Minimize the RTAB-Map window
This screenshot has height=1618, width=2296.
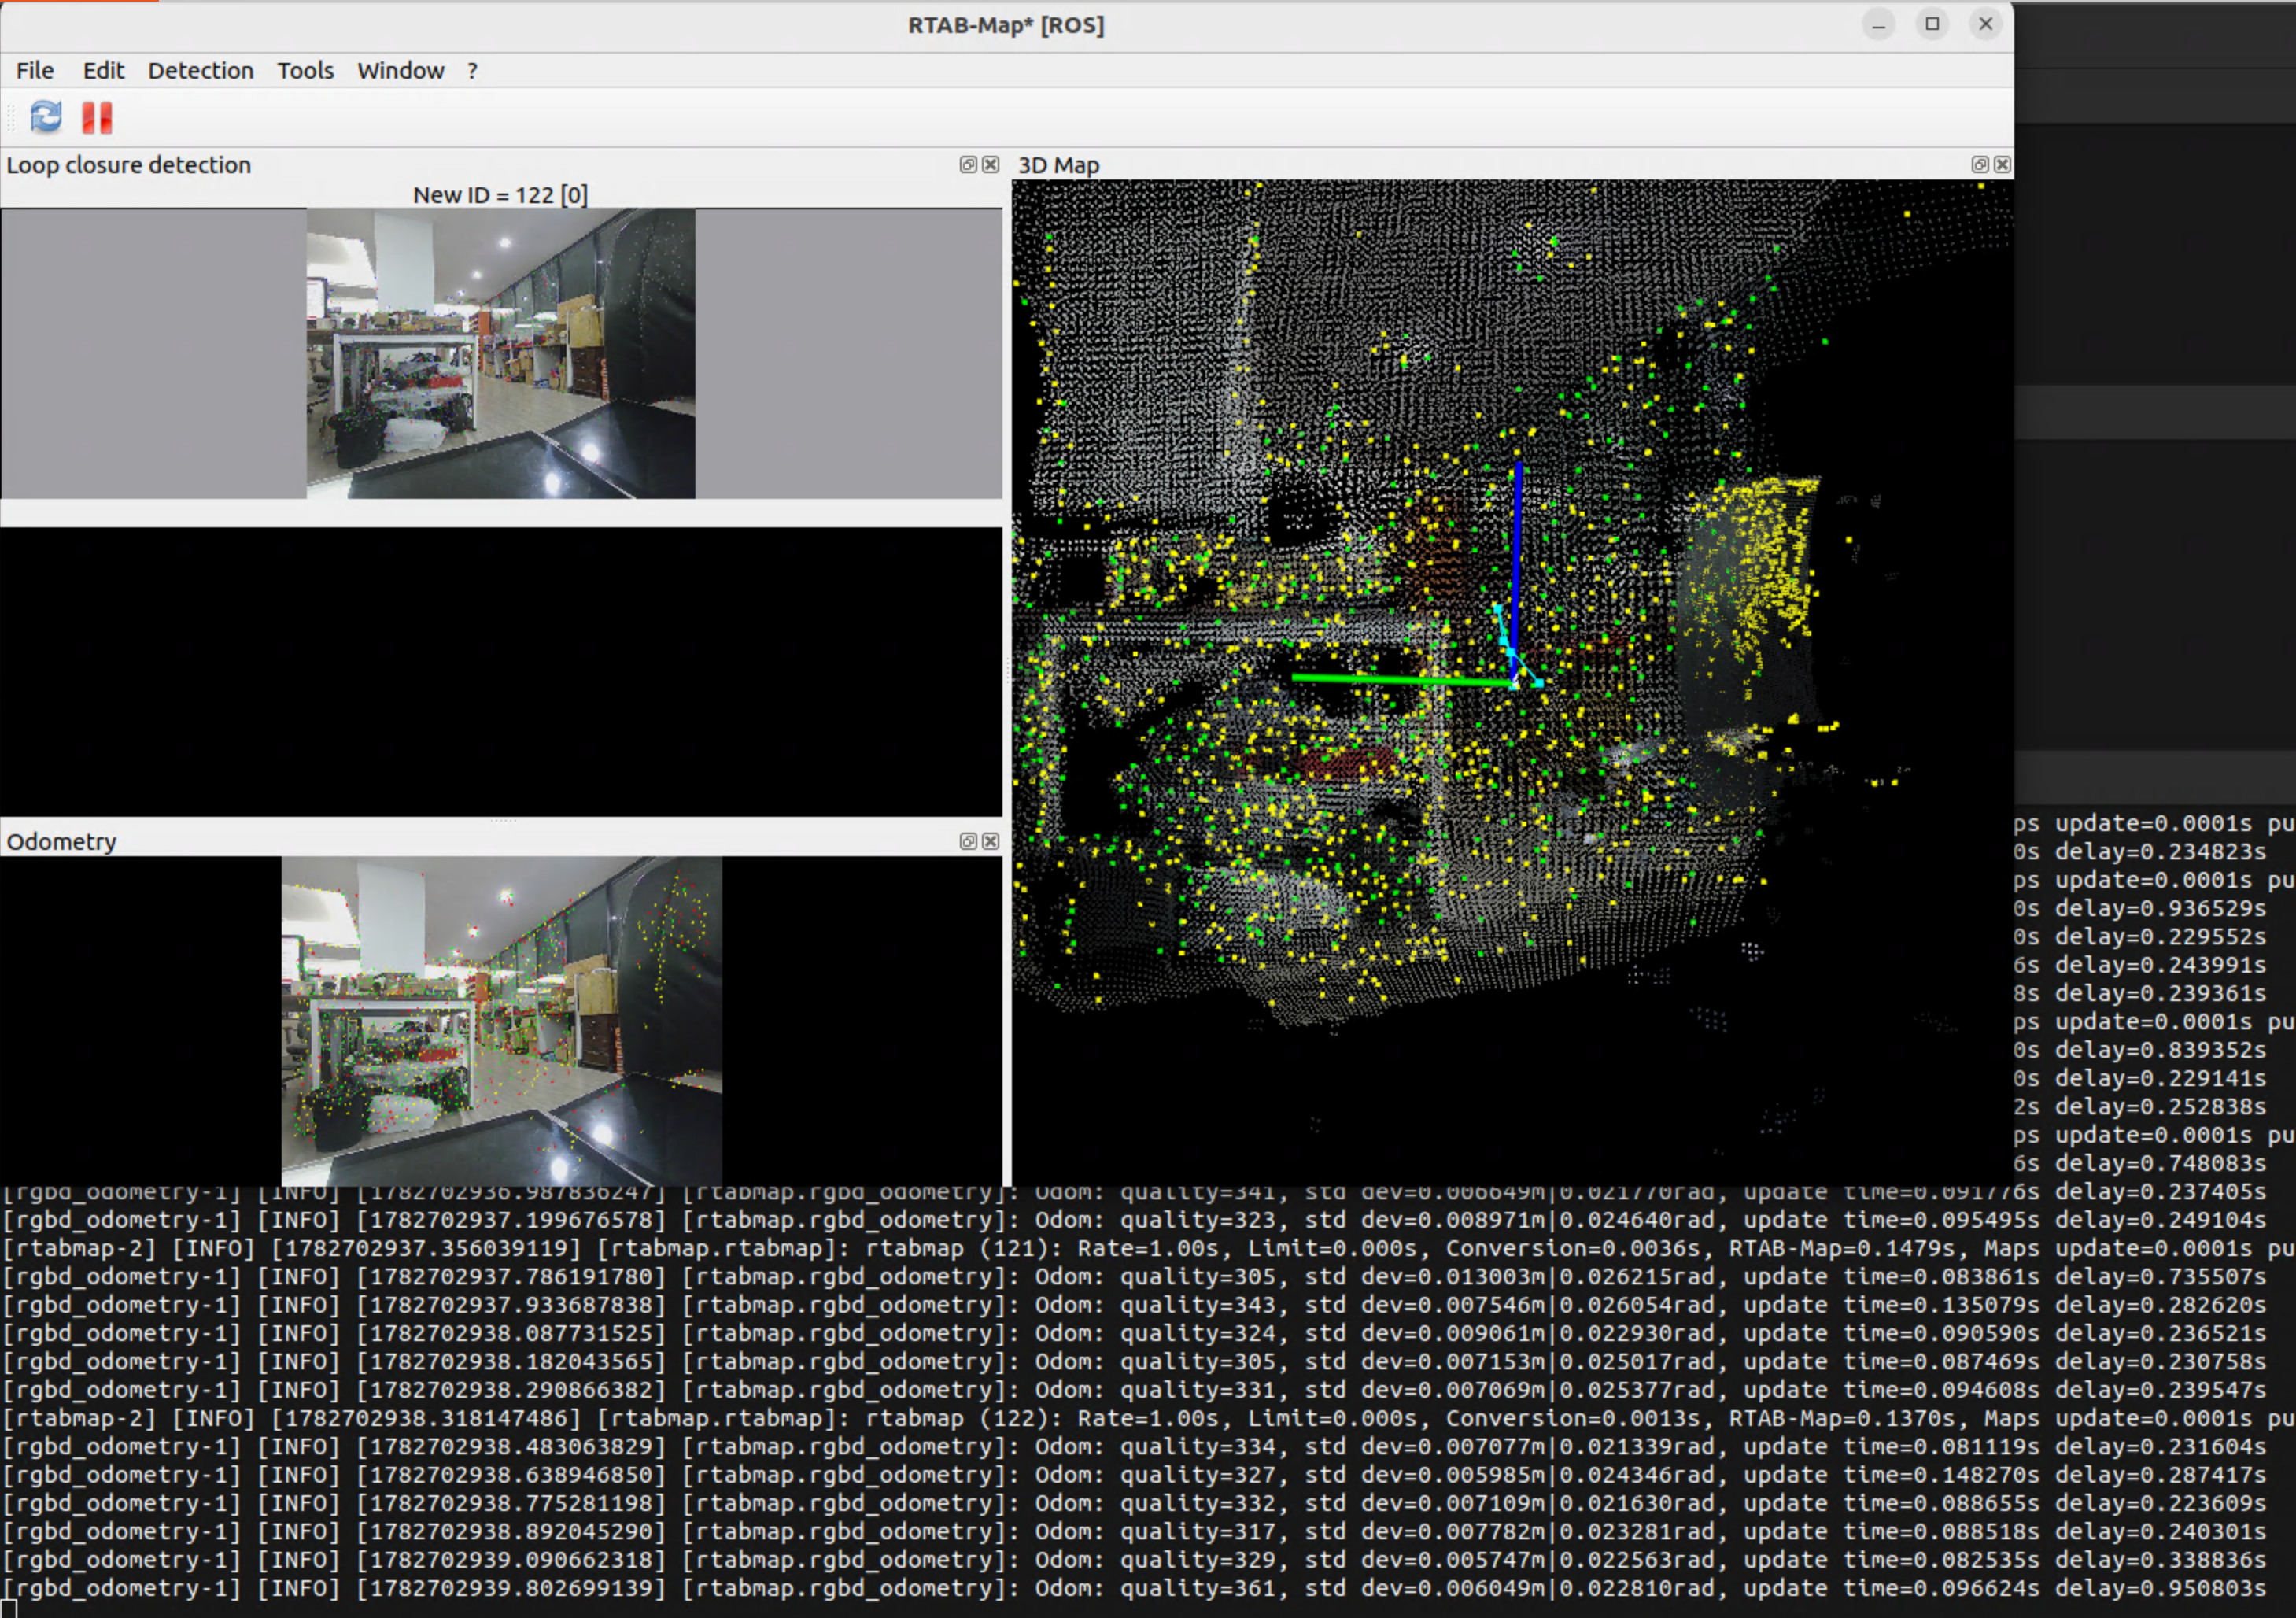point(1879,25)
